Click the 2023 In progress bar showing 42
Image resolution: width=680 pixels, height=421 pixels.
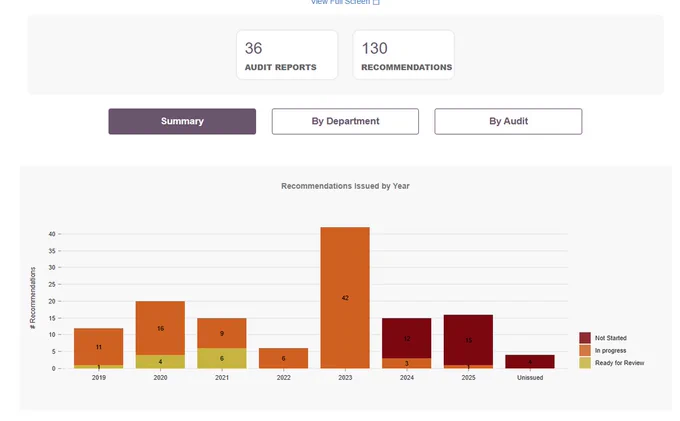pyautogui.click(x=345, y=298)
